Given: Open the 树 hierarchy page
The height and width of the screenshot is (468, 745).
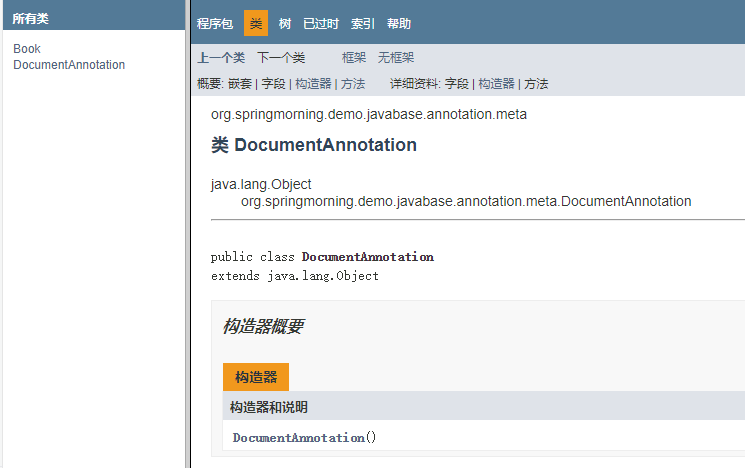Looking at the screenshot, I should pos(285,24).
